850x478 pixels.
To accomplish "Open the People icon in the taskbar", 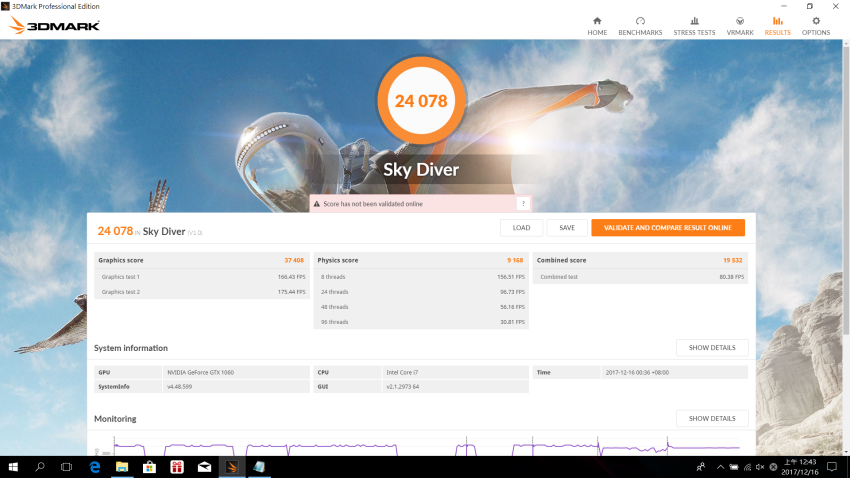I will (x=701, y=467).
